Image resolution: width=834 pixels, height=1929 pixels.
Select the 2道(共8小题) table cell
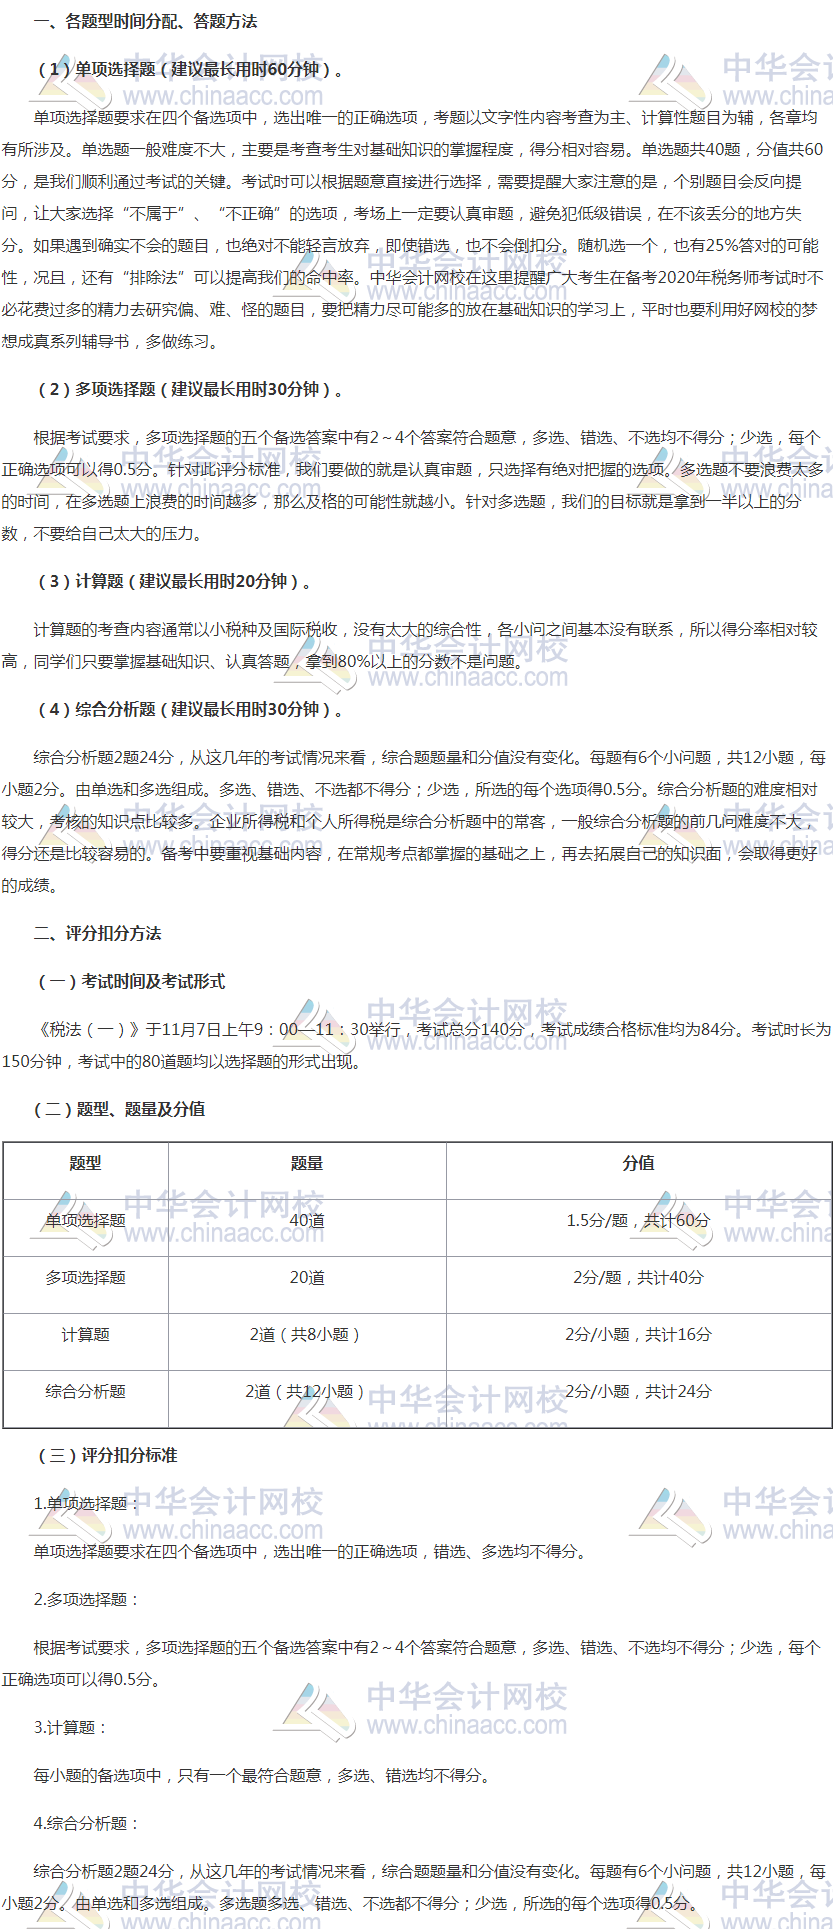307,1334
